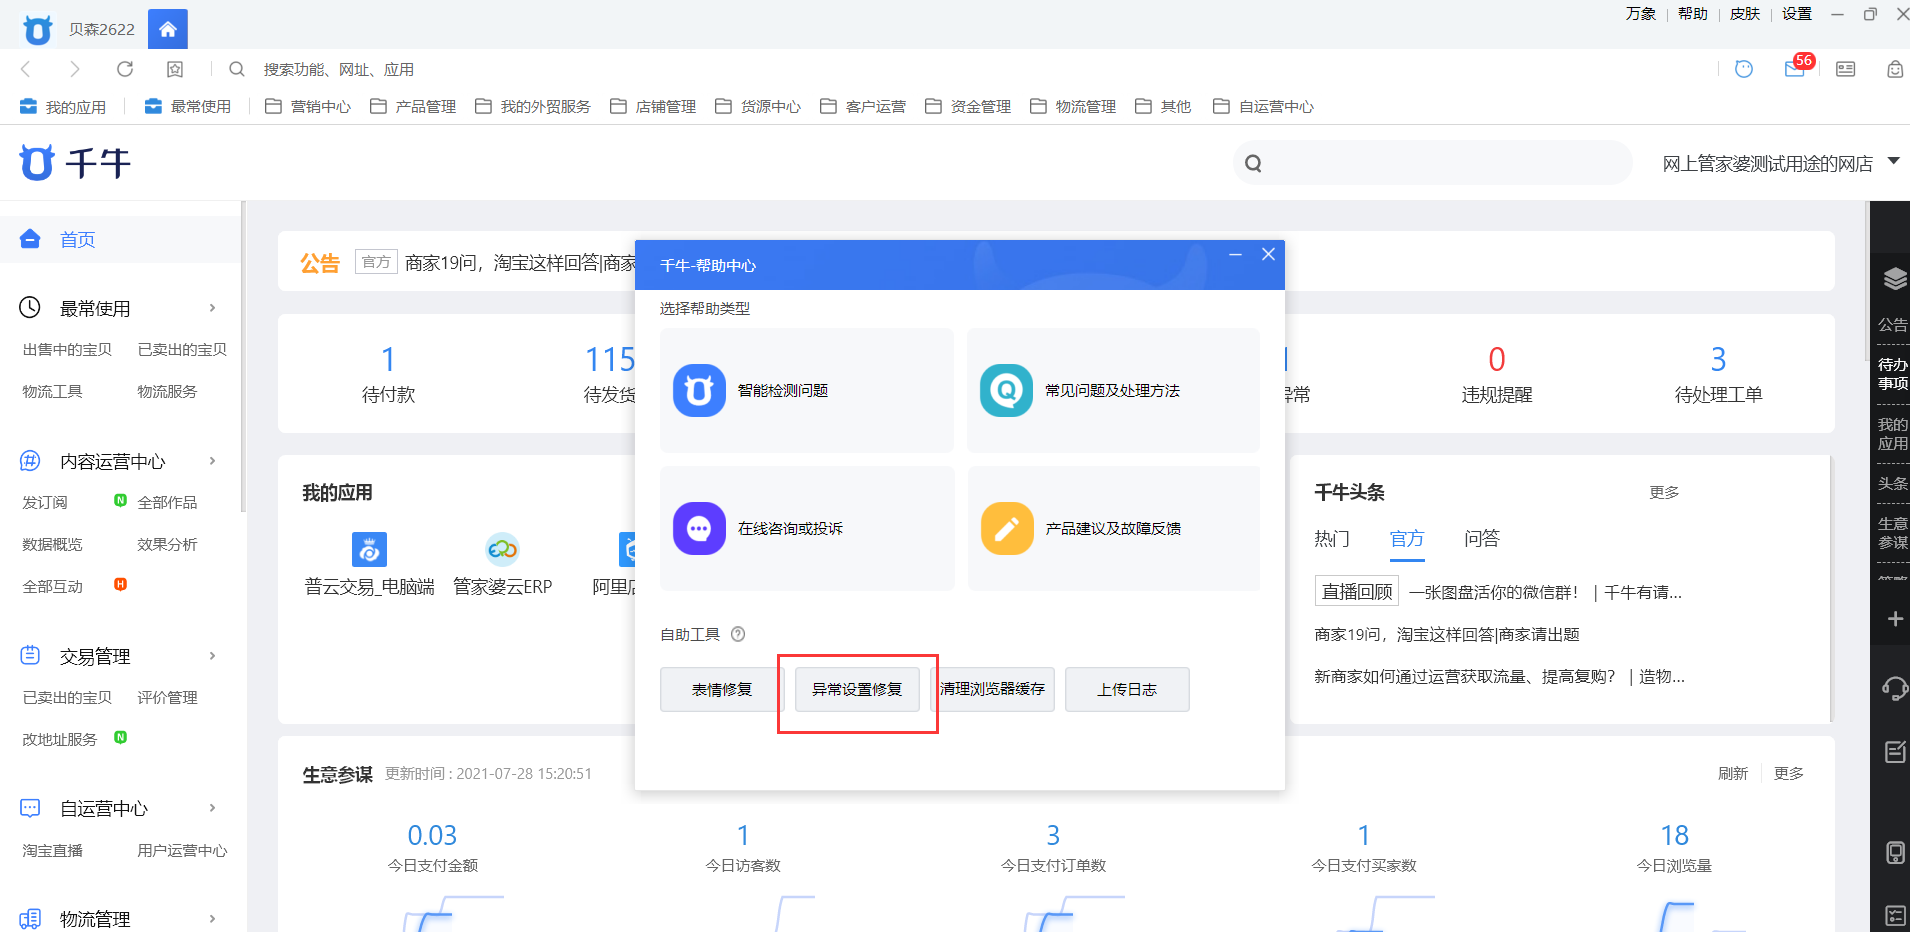Switch to 热门 headlines tab
1910x932 pixels.
(x=1332, y=539)
